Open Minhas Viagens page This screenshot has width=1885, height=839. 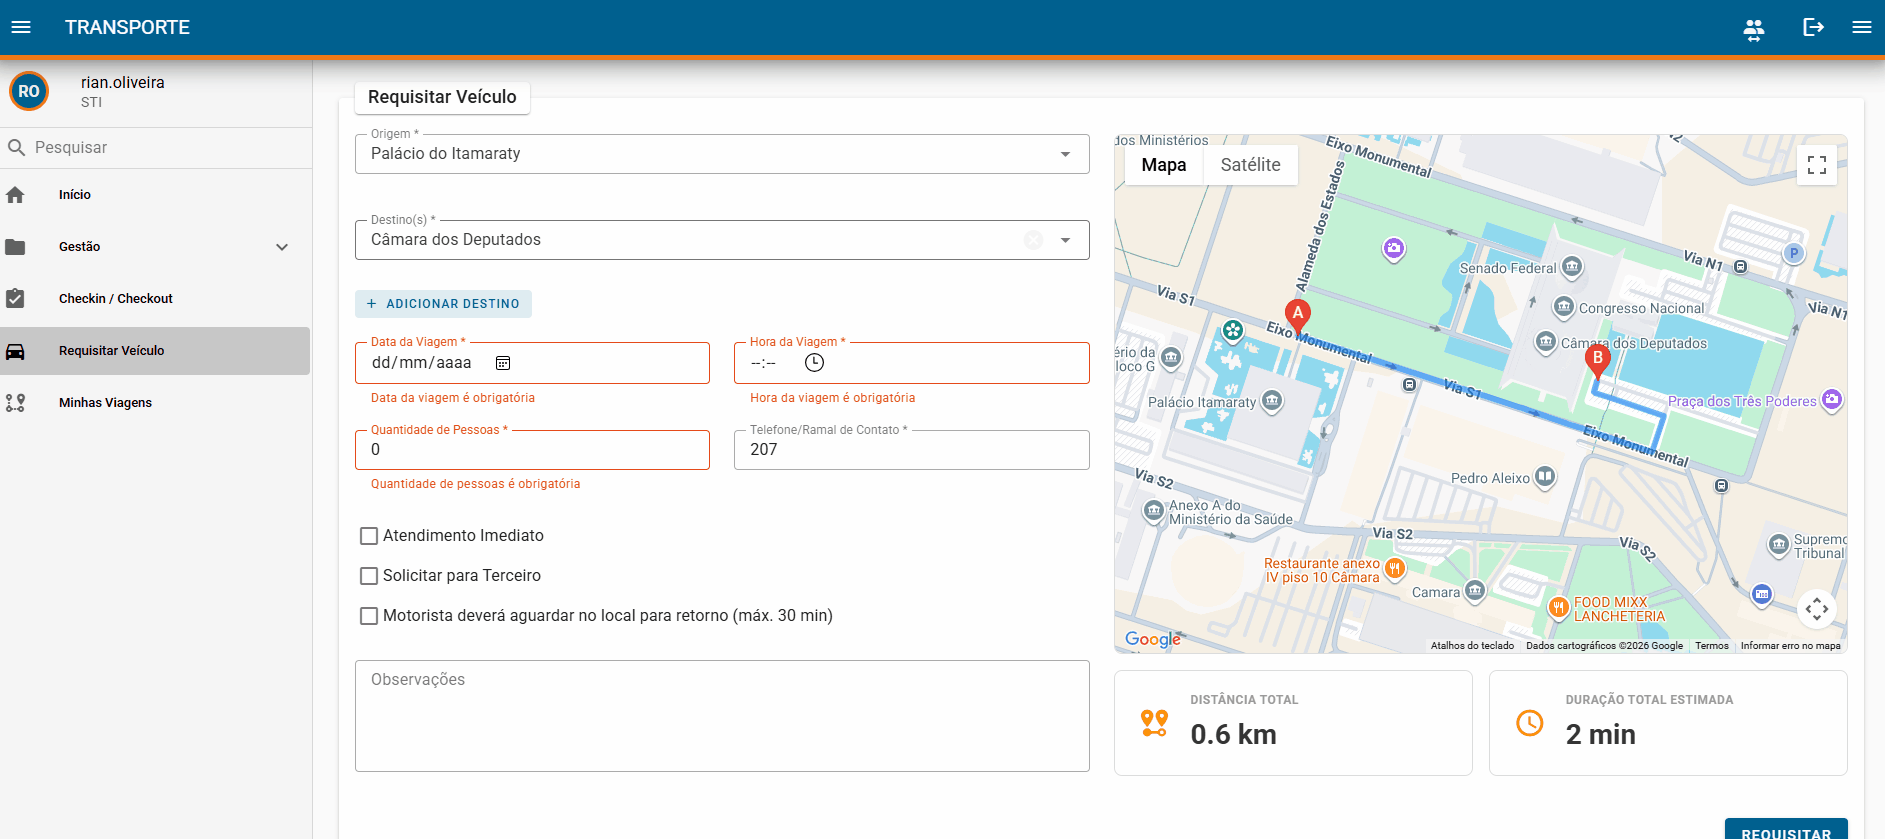[155, 403]
